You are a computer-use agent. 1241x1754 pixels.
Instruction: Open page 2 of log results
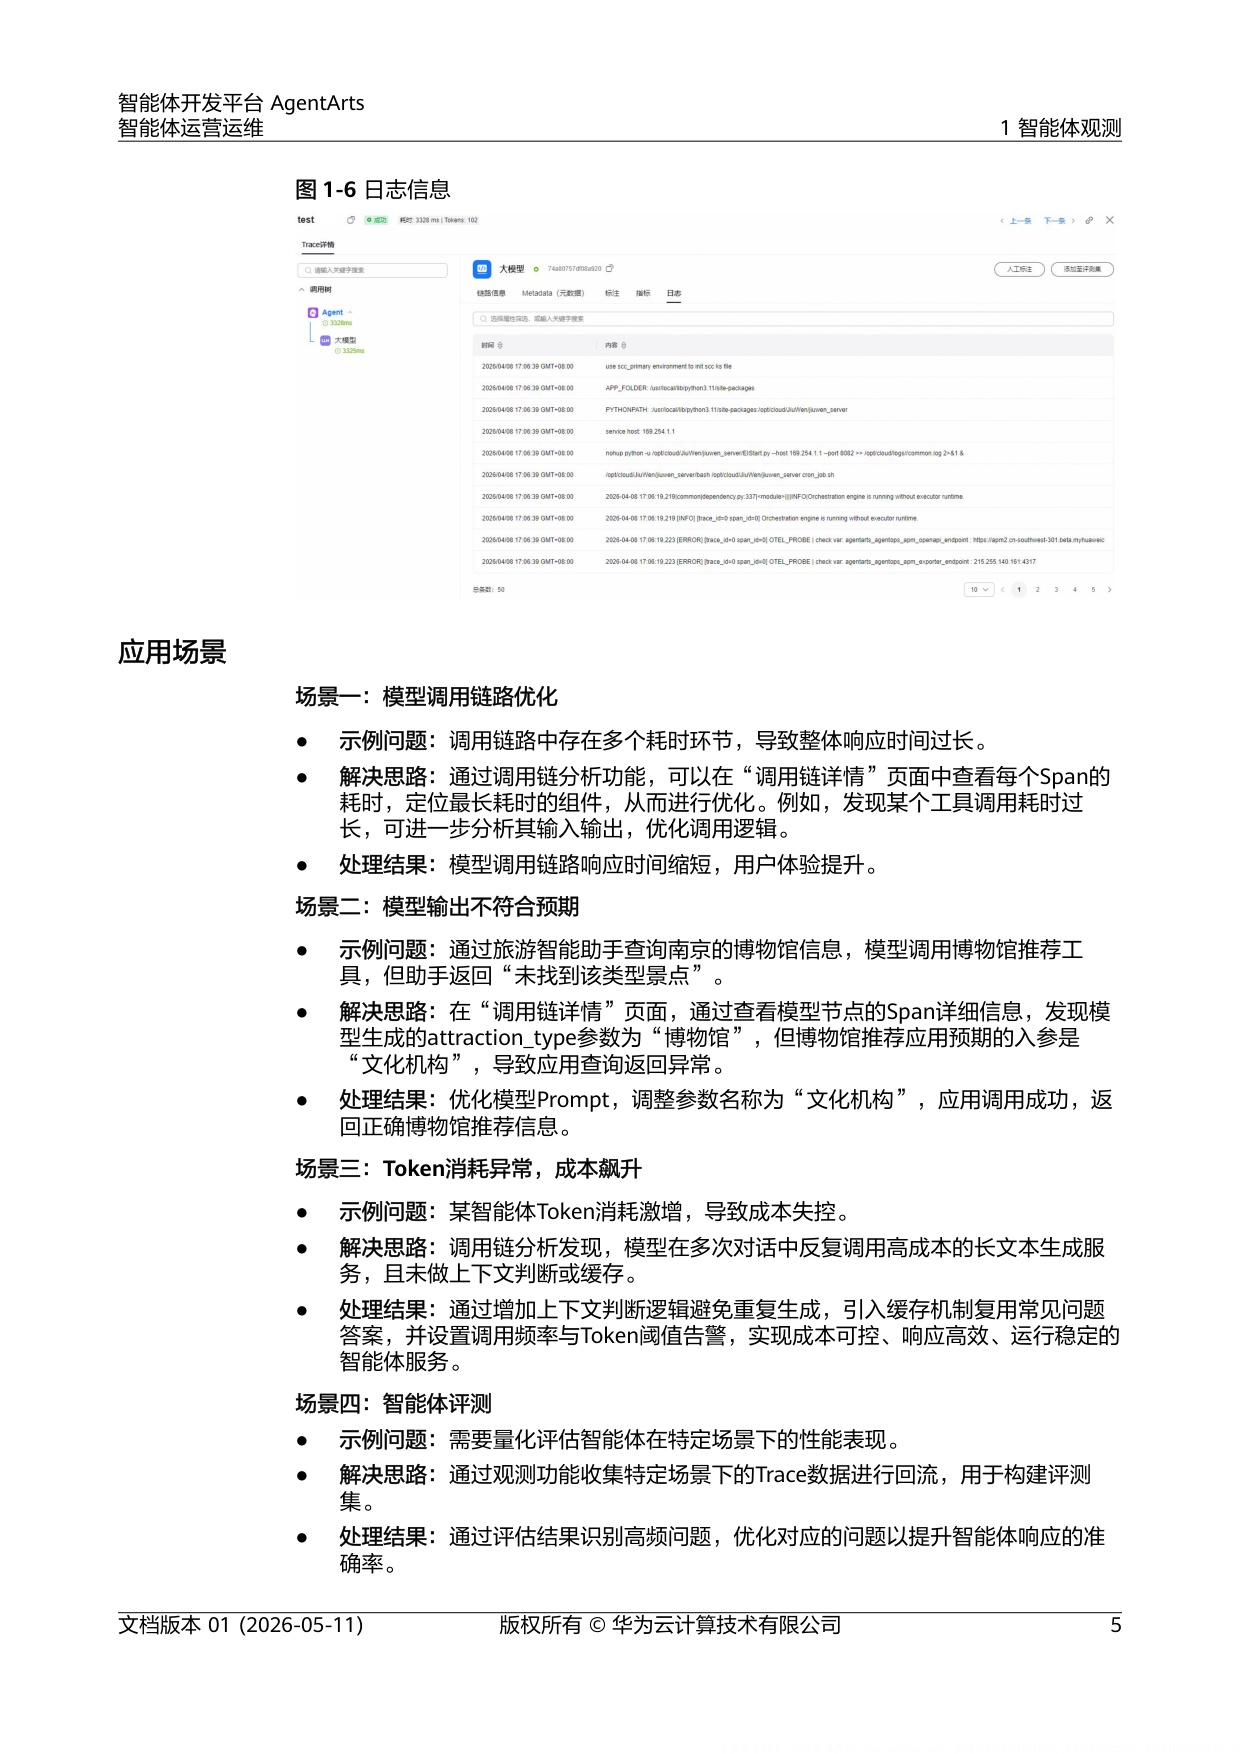(1037, 590)
